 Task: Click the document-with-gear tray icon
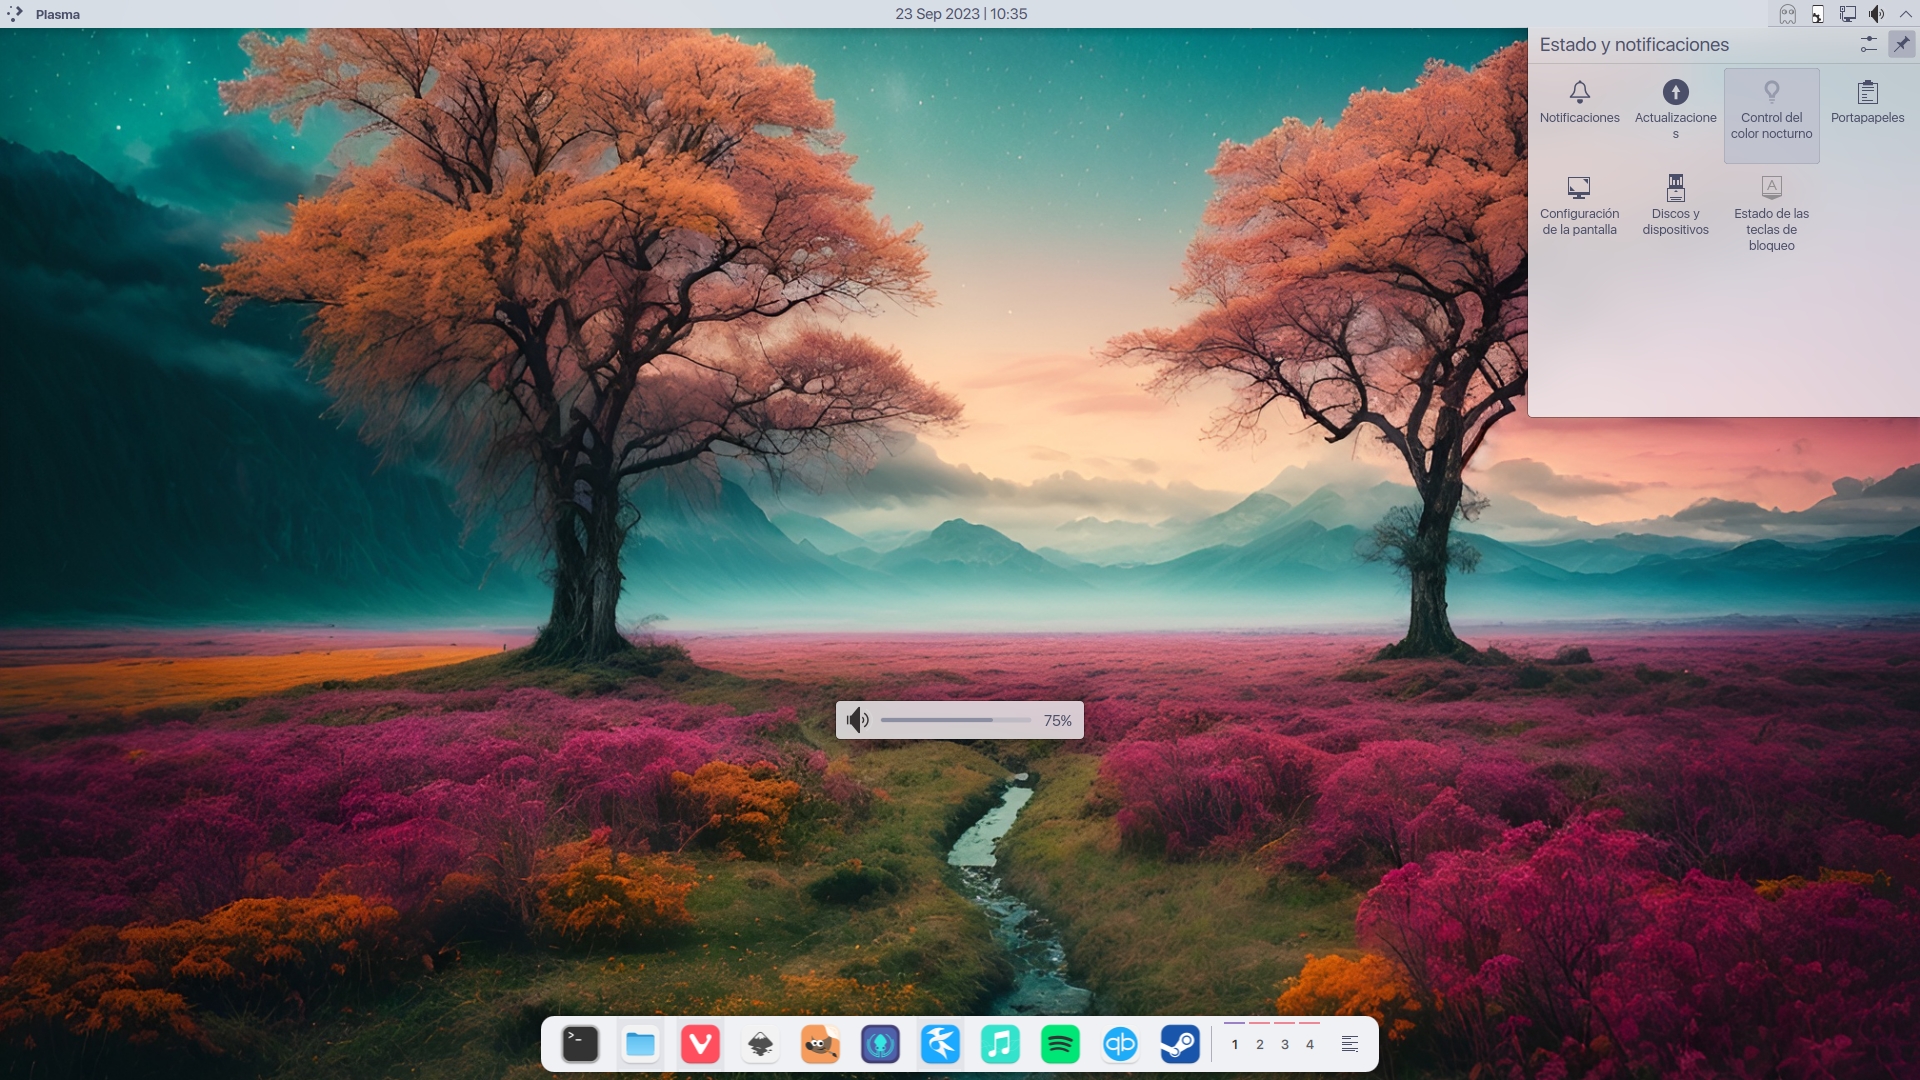(x=1817, y=14)
